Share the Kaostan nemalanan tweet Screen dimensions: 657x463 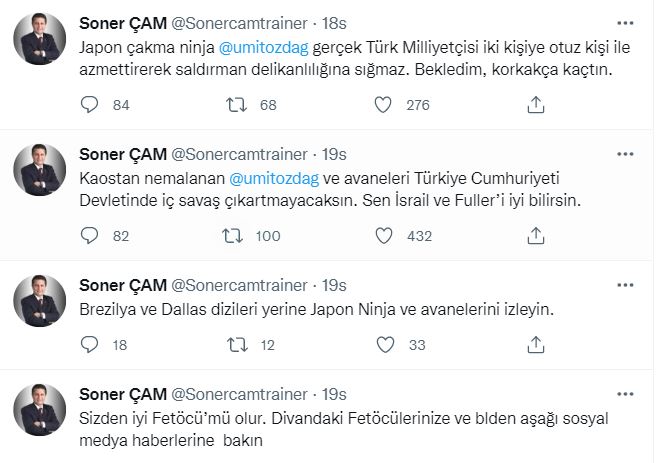(x=535, y=236)
